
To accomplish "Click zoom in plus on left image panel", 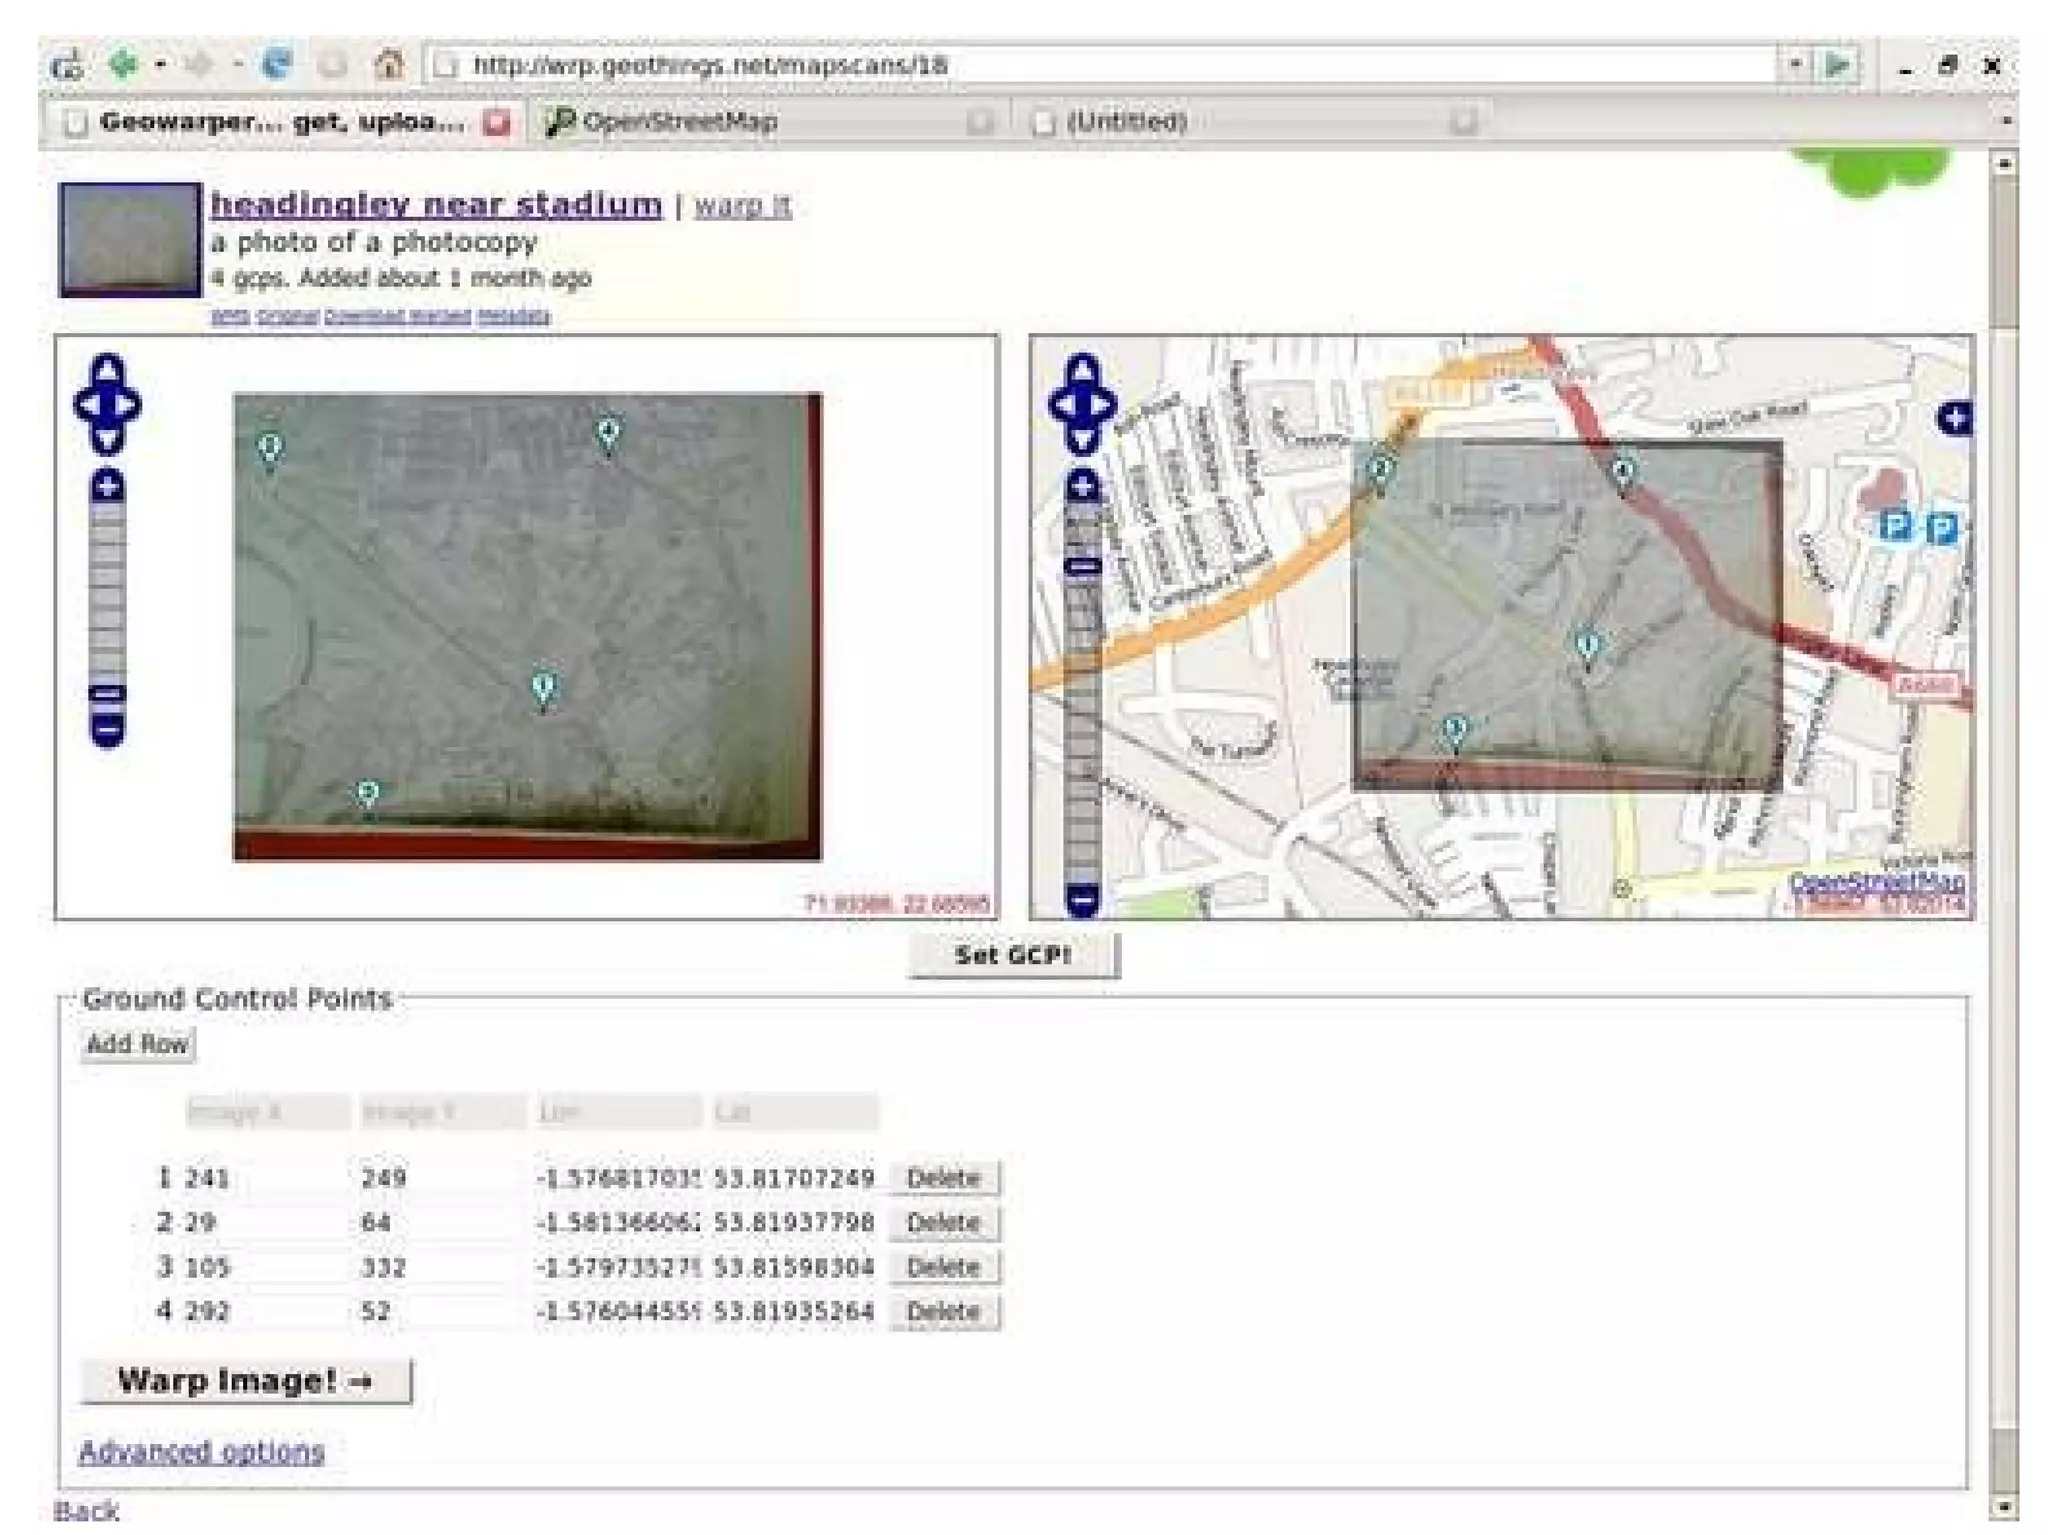I will pyautogui.click(x=107, y=486).
